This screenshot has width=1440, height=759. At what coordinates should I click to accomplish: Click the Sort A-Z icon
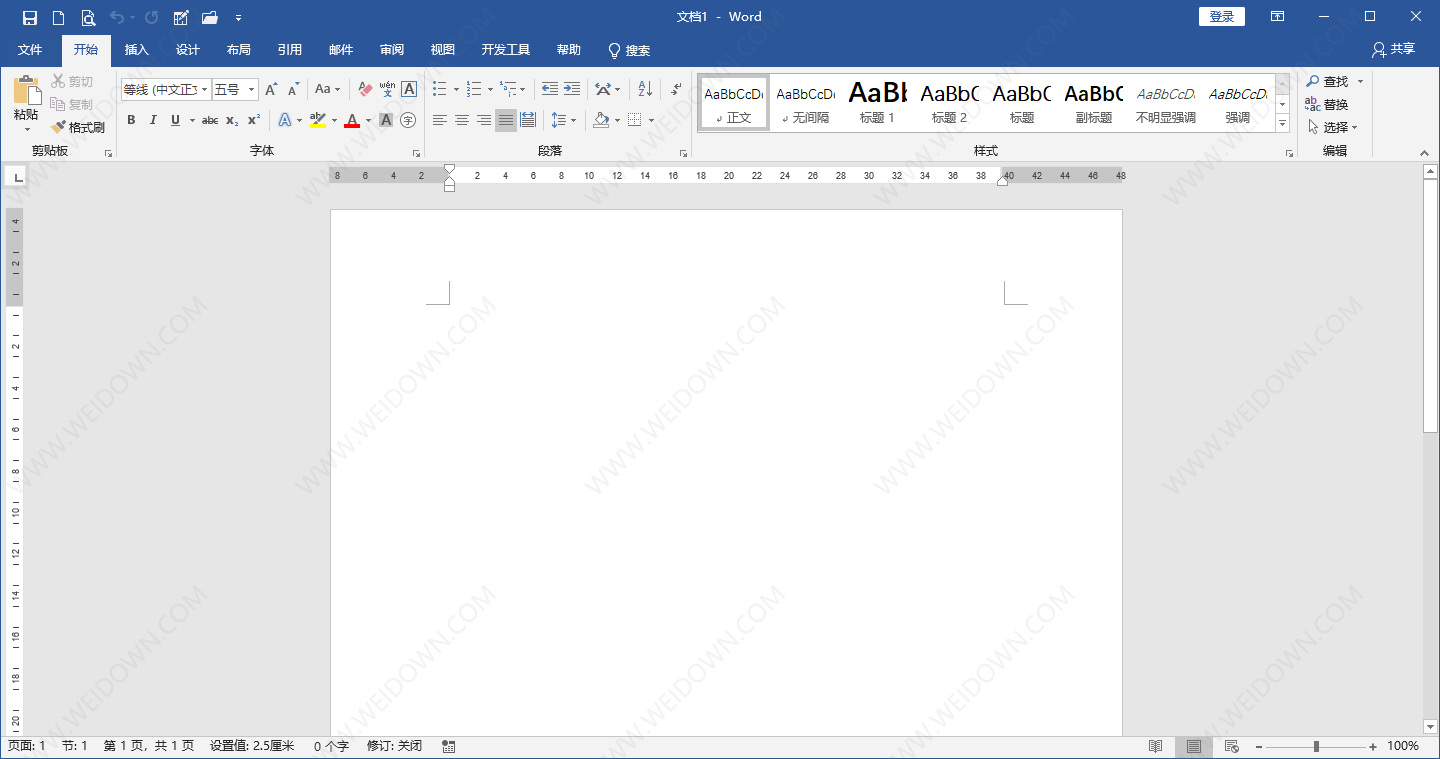645,90
